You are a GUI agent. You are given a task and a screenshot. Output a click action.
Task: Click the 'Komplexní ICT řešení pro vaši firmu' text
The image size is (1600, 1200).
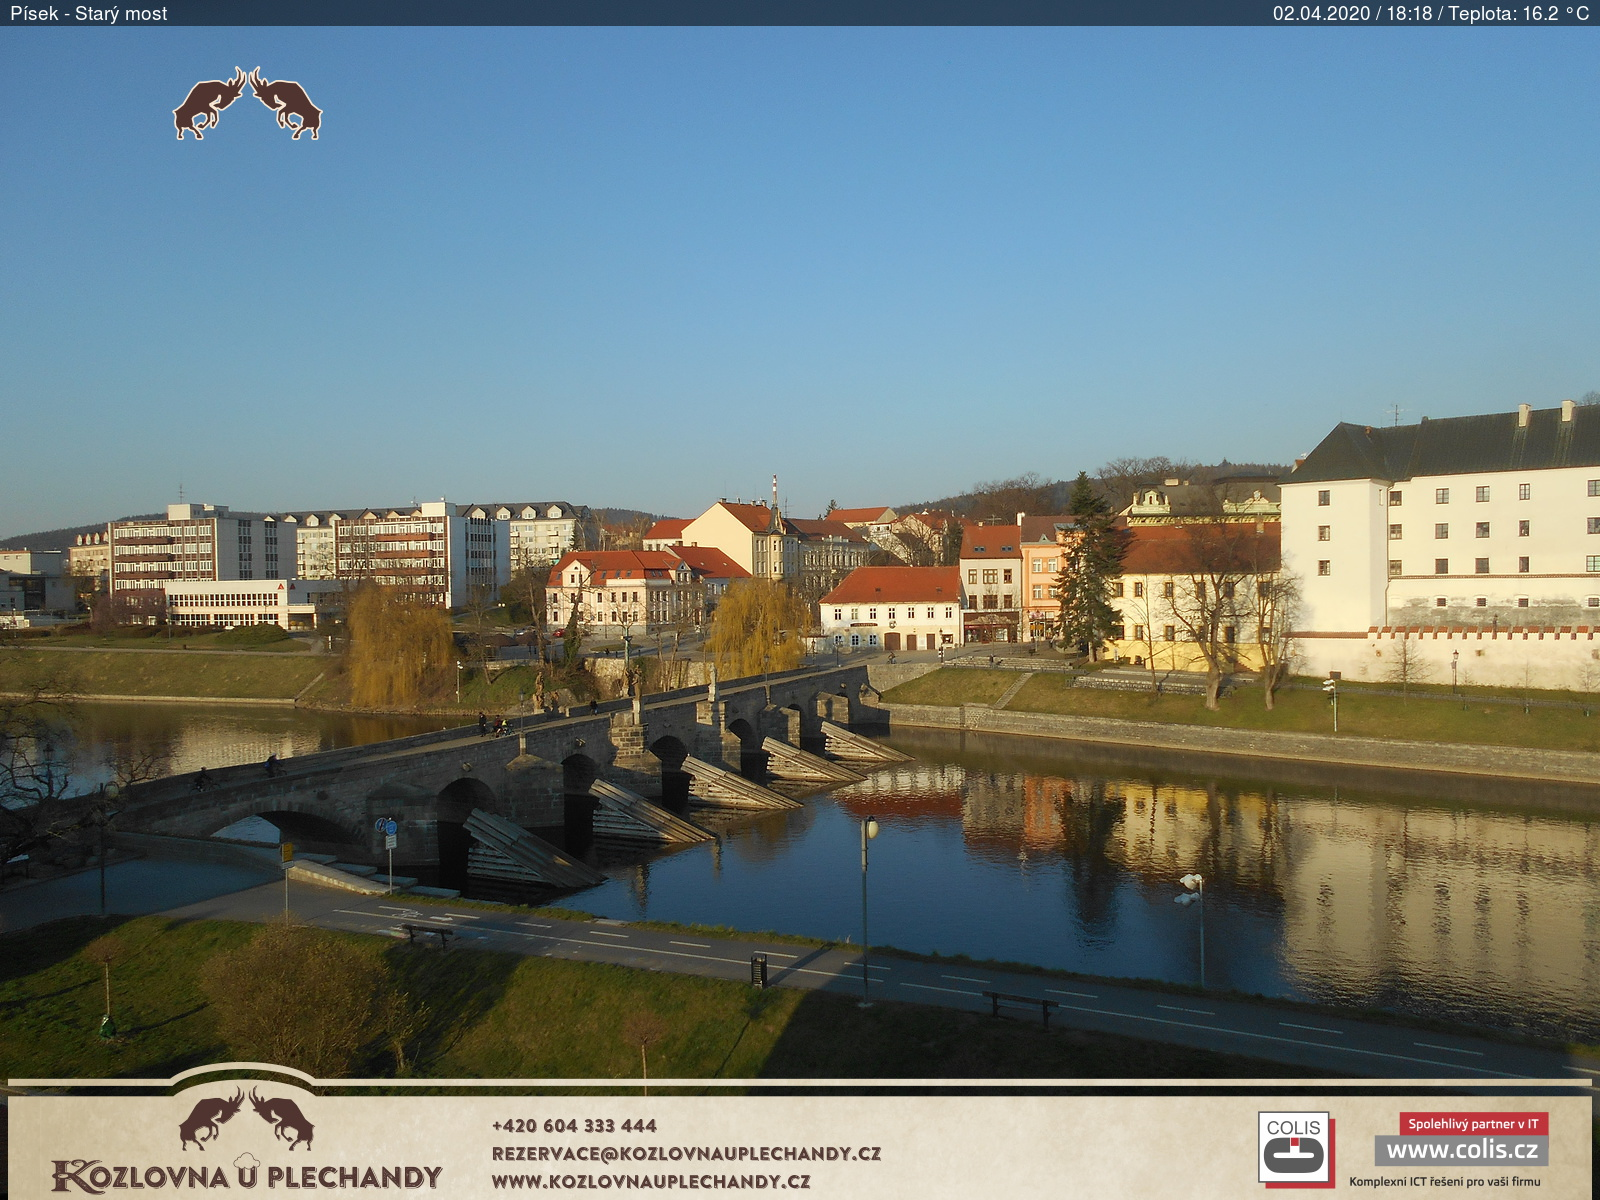(x=1445, y=1182)
